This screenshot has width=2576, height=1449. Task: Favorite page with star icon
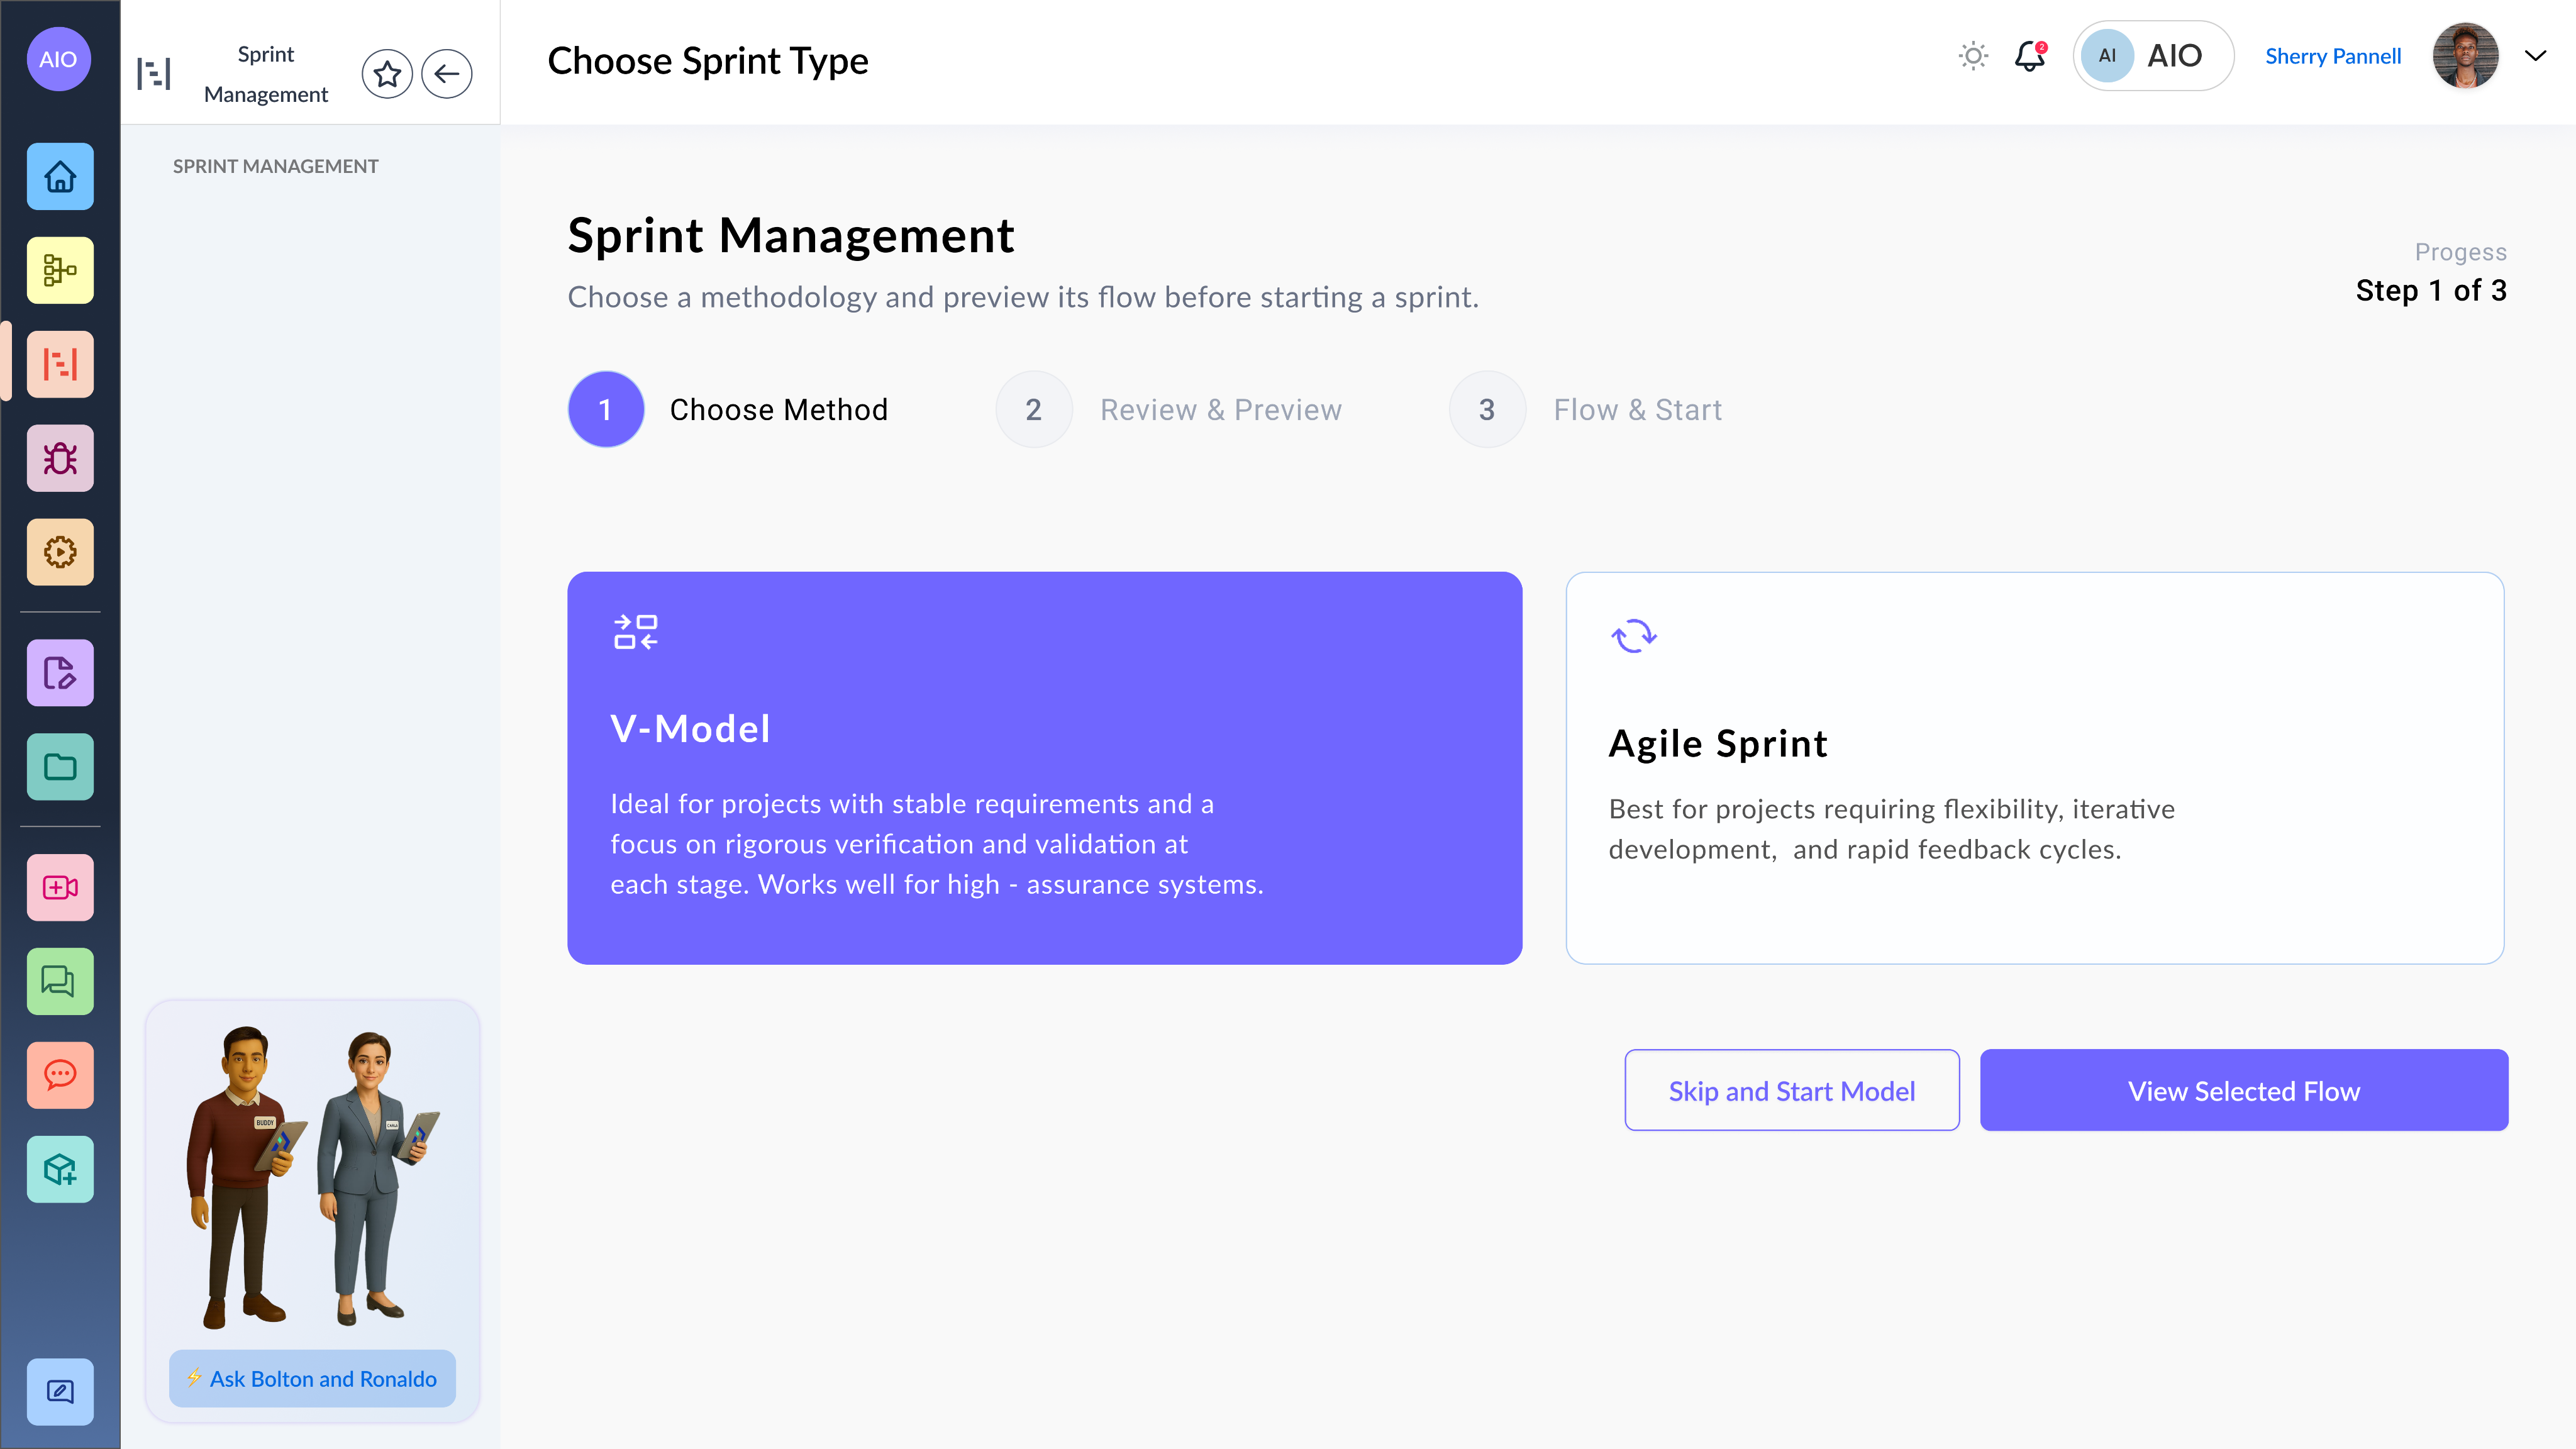tap(387, 73)
